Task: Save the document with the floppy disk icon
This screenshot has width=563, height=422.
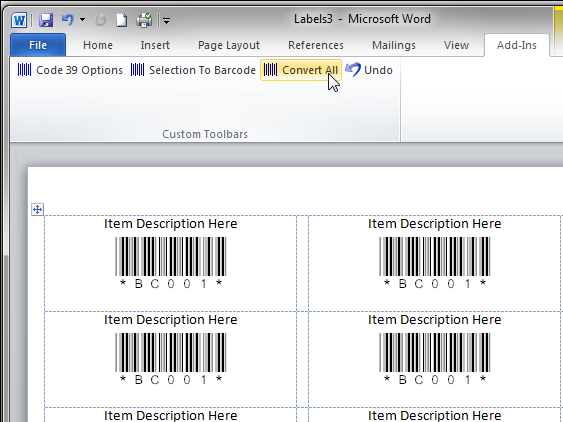Action: [46, 20]
